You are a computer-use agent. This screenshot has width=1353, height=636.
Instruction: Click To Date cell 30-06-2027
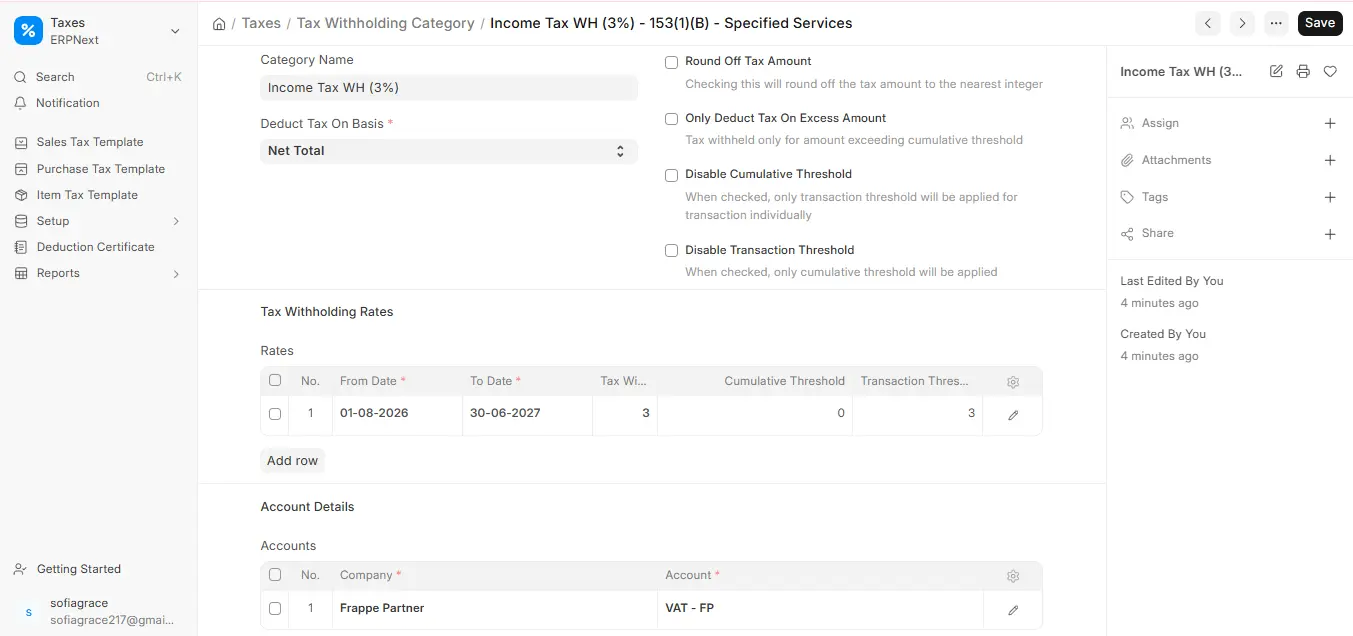527,413
